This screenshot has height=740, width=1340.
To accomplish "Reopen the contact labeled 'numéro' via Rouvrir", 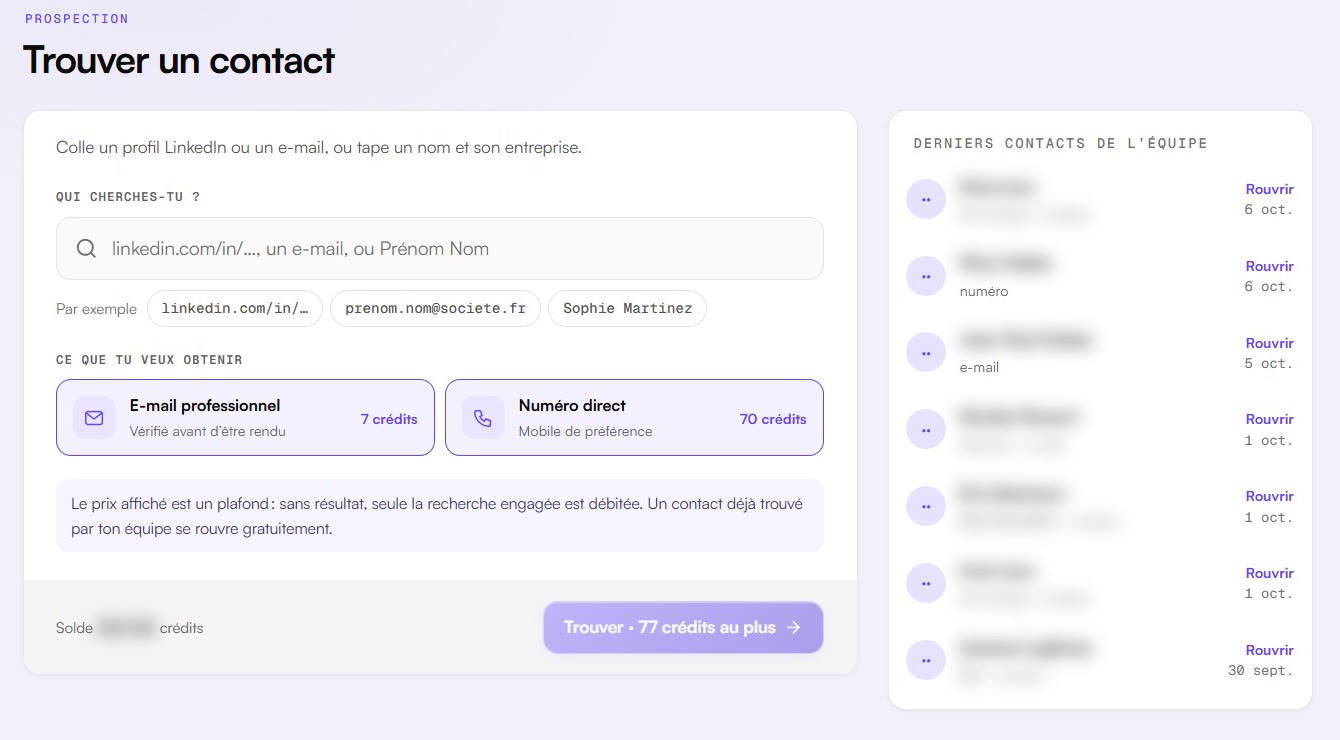I will (1270, 266).
